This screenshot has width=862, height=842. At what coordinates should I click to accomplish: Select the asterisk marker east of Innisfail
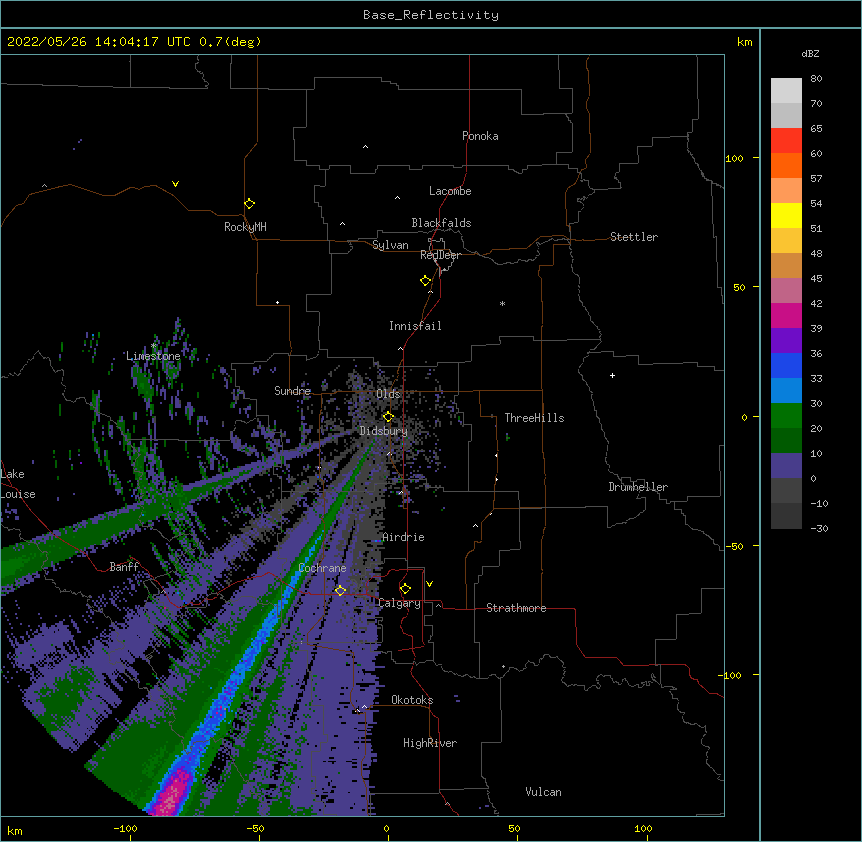(x=502, y=304)
